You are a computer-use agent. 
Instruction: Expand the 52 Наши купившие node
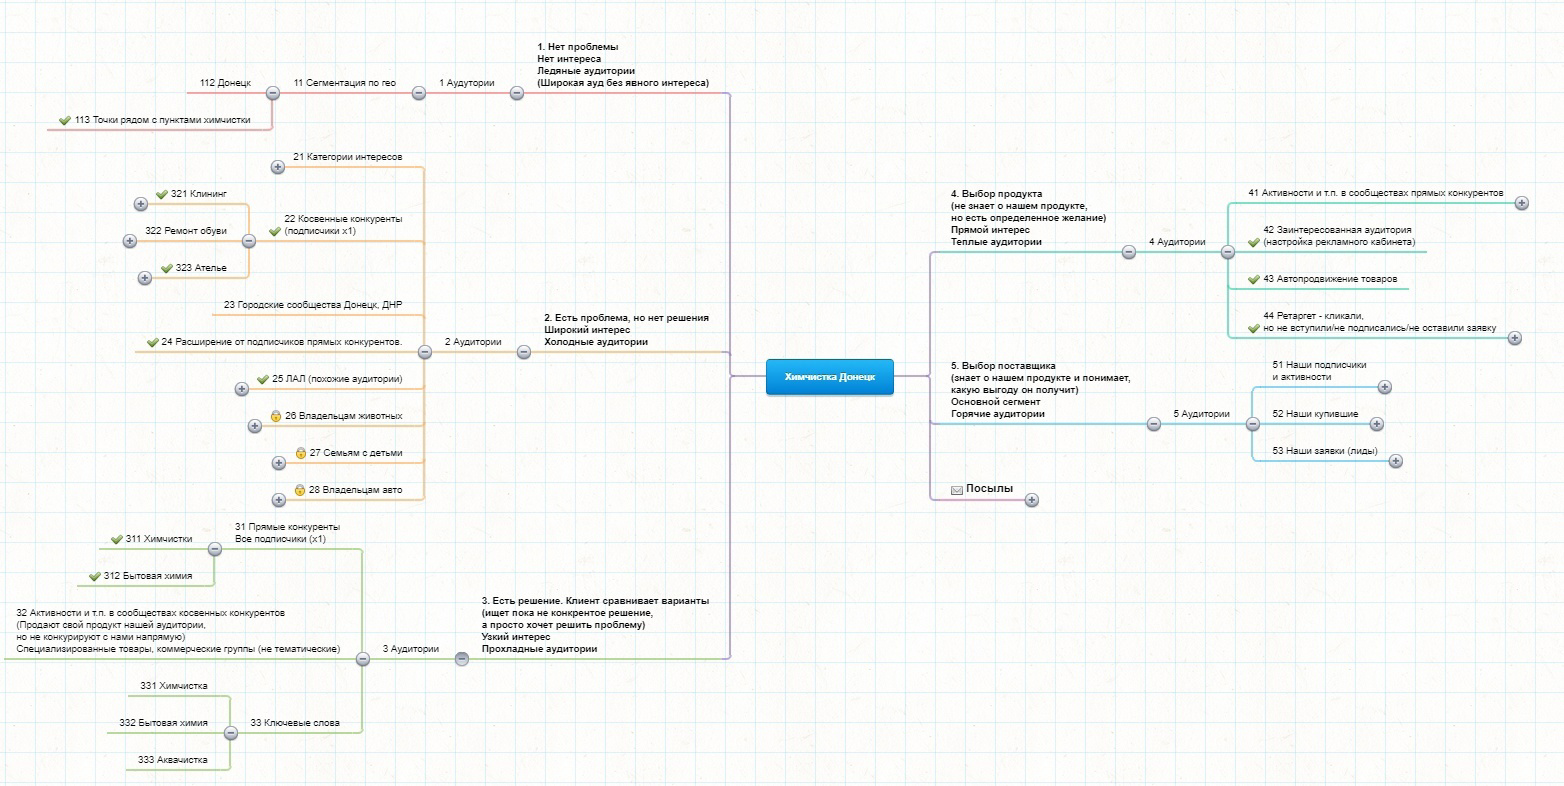tap(1377, 424)
